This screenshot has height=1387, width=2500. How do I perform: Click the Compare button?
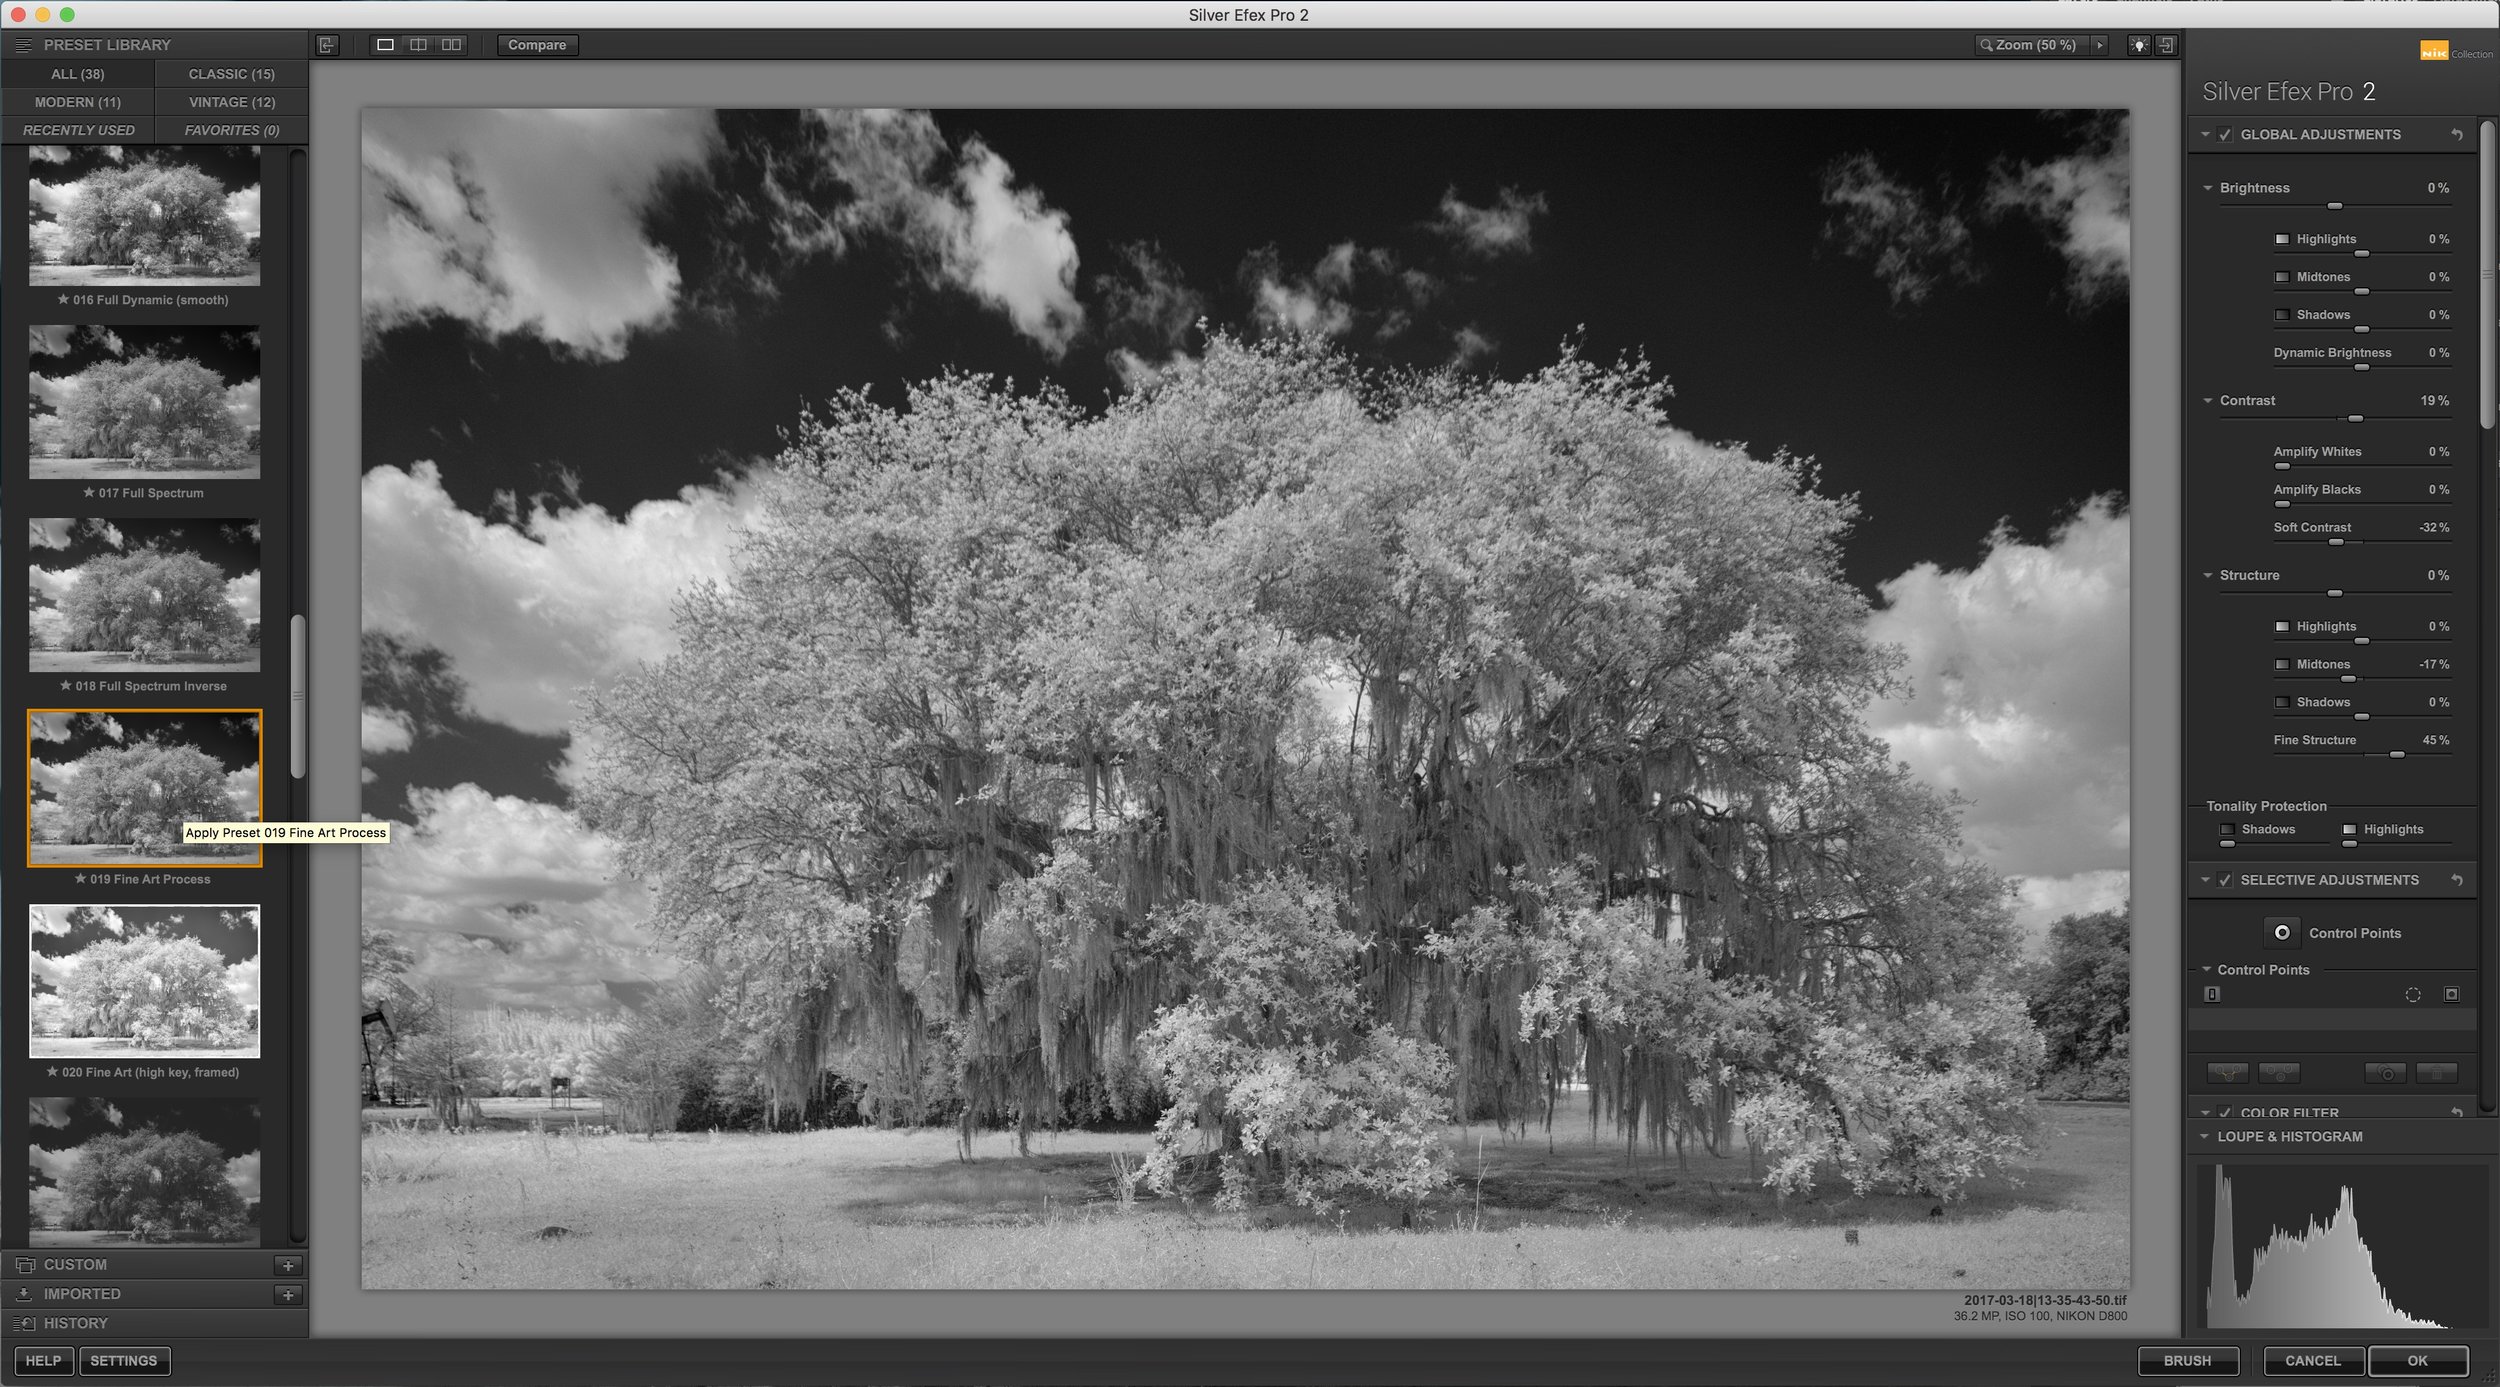[537, 45]
